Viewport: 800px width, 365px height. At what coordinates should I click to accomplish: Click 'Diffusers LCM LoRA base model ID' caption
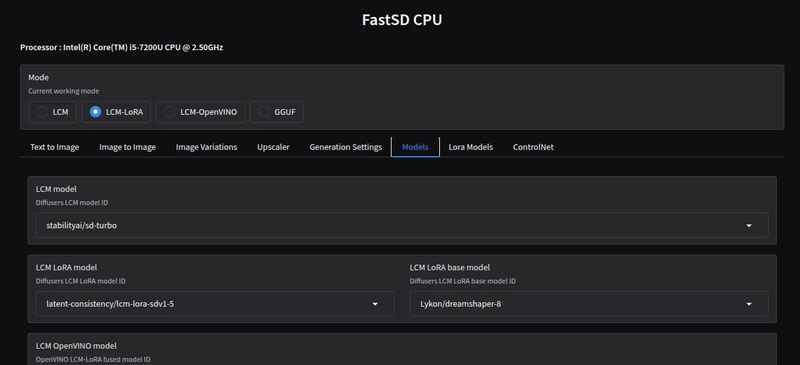coord(463,281)
